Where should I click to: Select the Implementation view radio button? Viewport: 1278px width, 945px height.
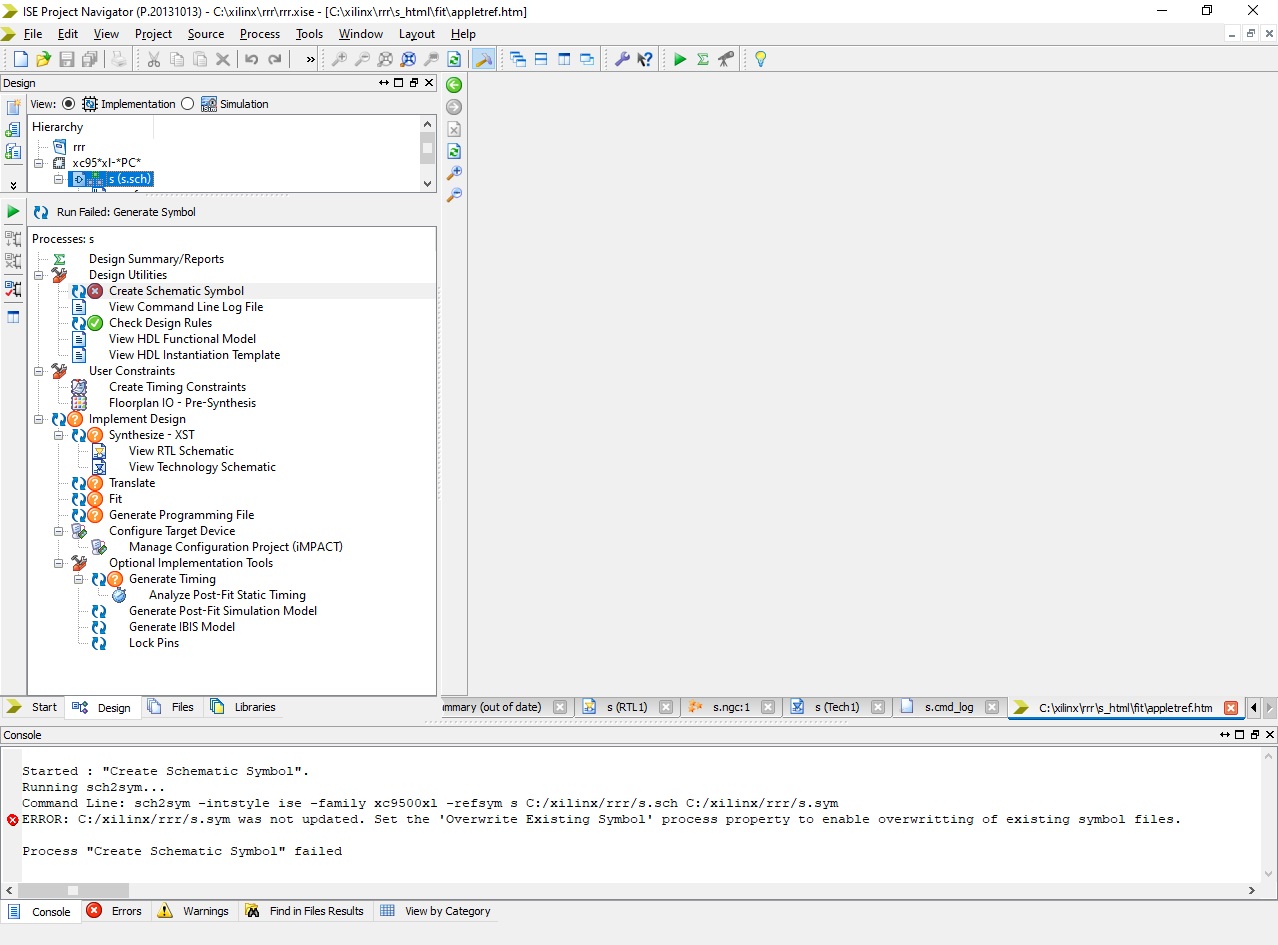pos(68,104)
